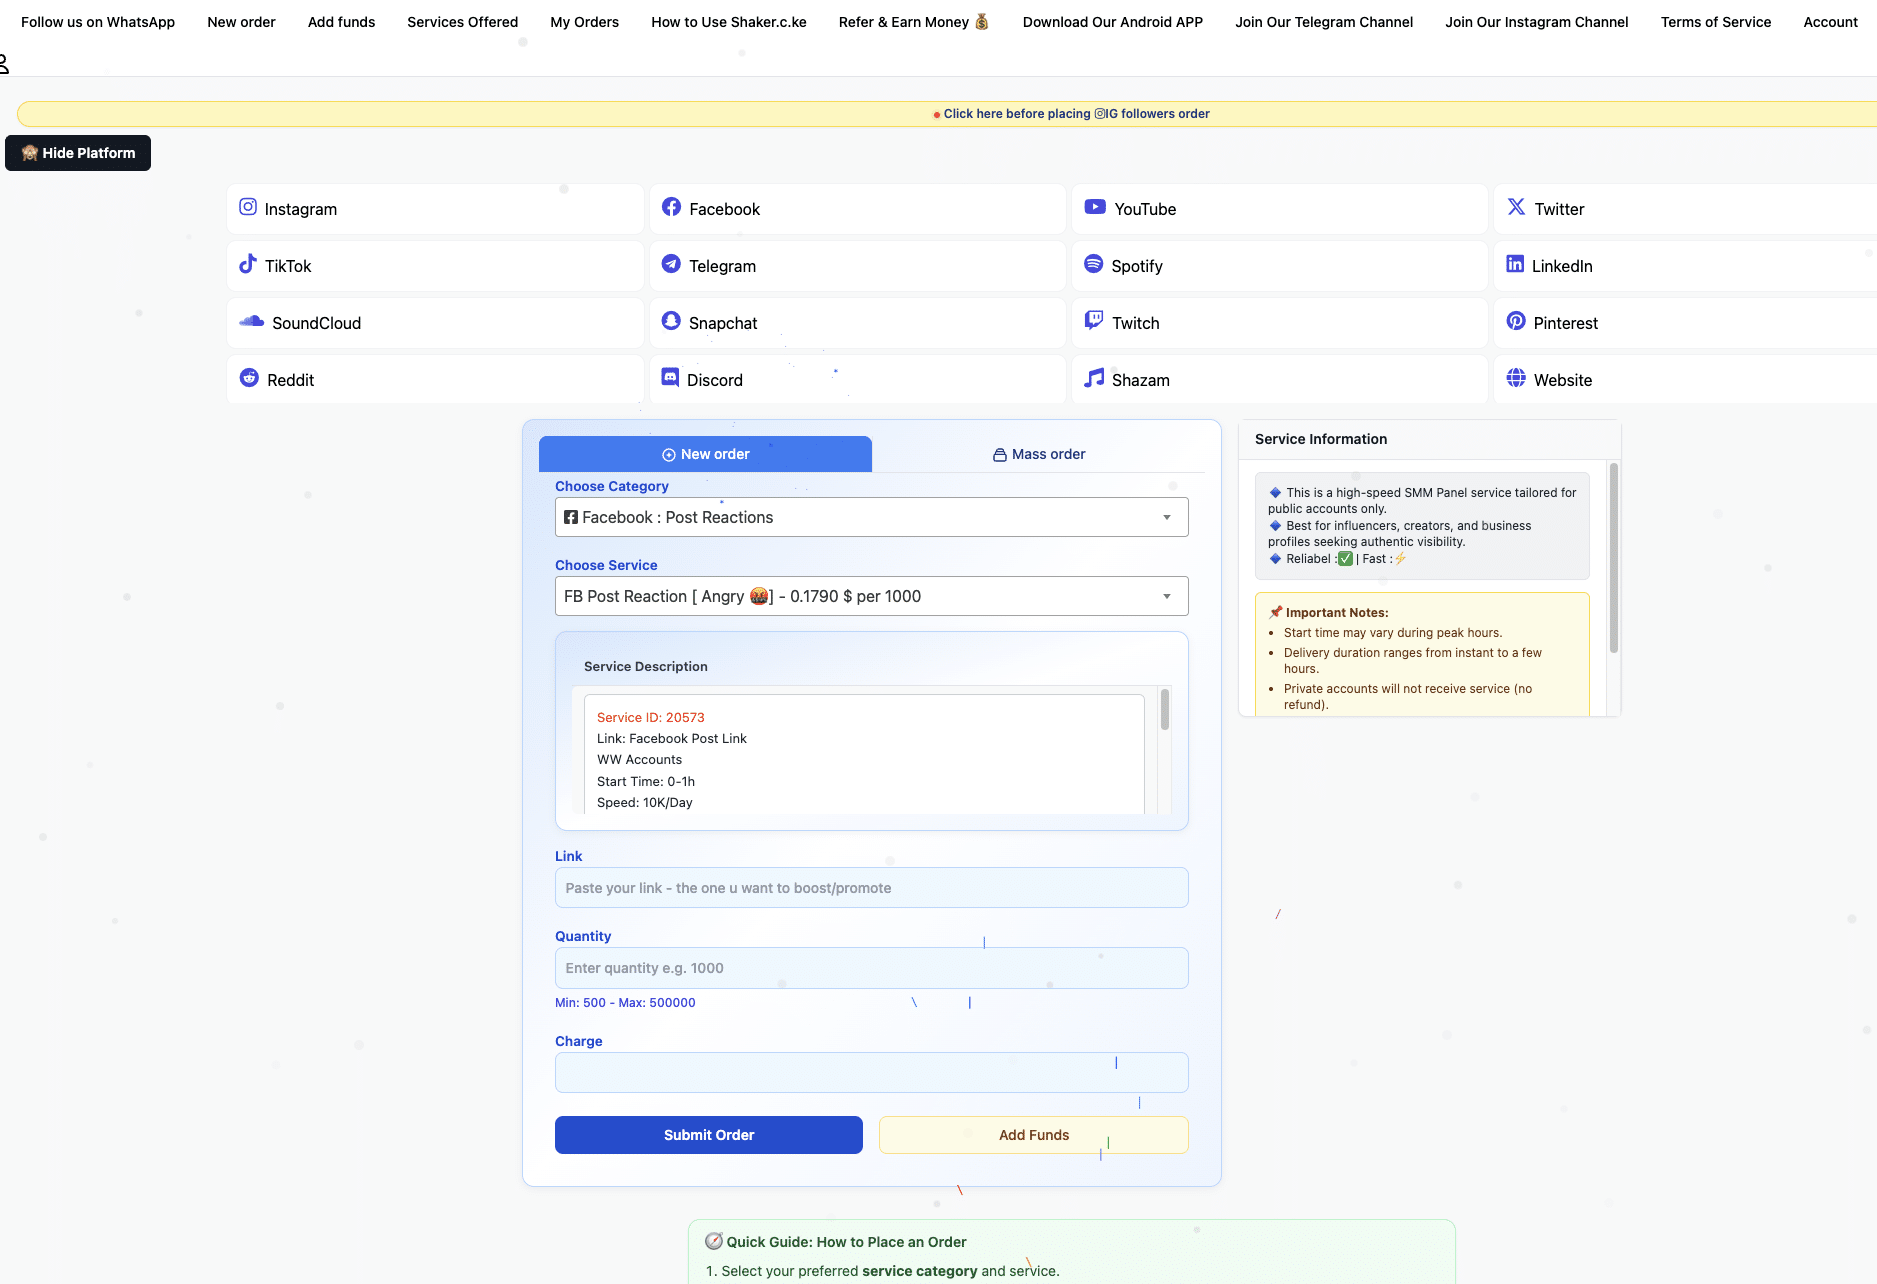Select the Pinterest icon
The height and width of the screenshot is (1284, 1877).
click(1516, 321)
